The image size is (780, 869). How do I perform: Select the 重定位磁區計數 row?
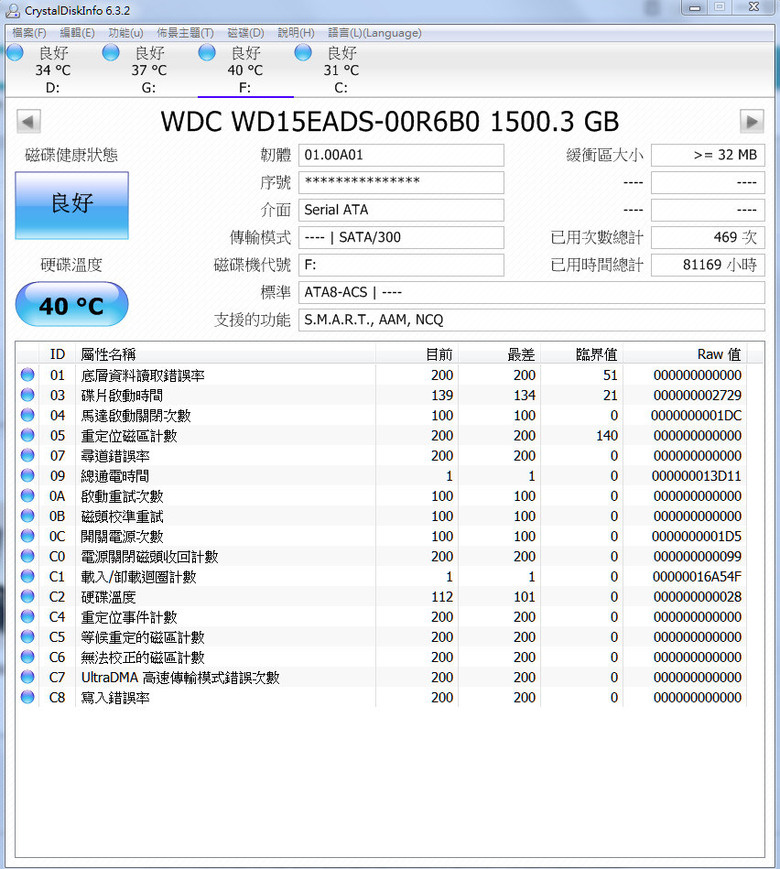[x=381, y=436]
